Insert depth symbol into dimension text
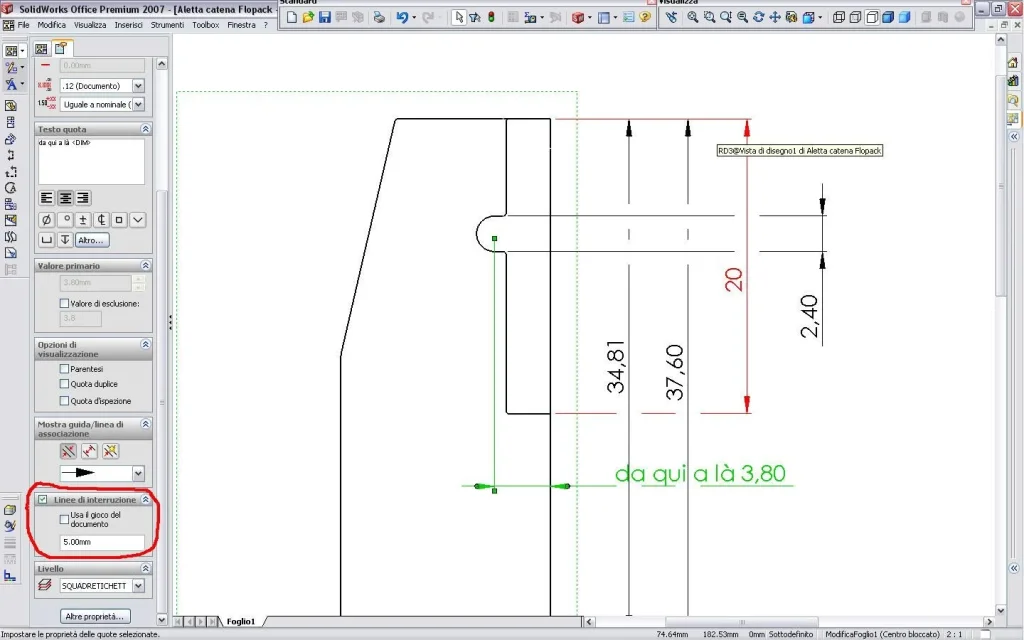This screenshot has height=640, width=1024. click(65, 240)
